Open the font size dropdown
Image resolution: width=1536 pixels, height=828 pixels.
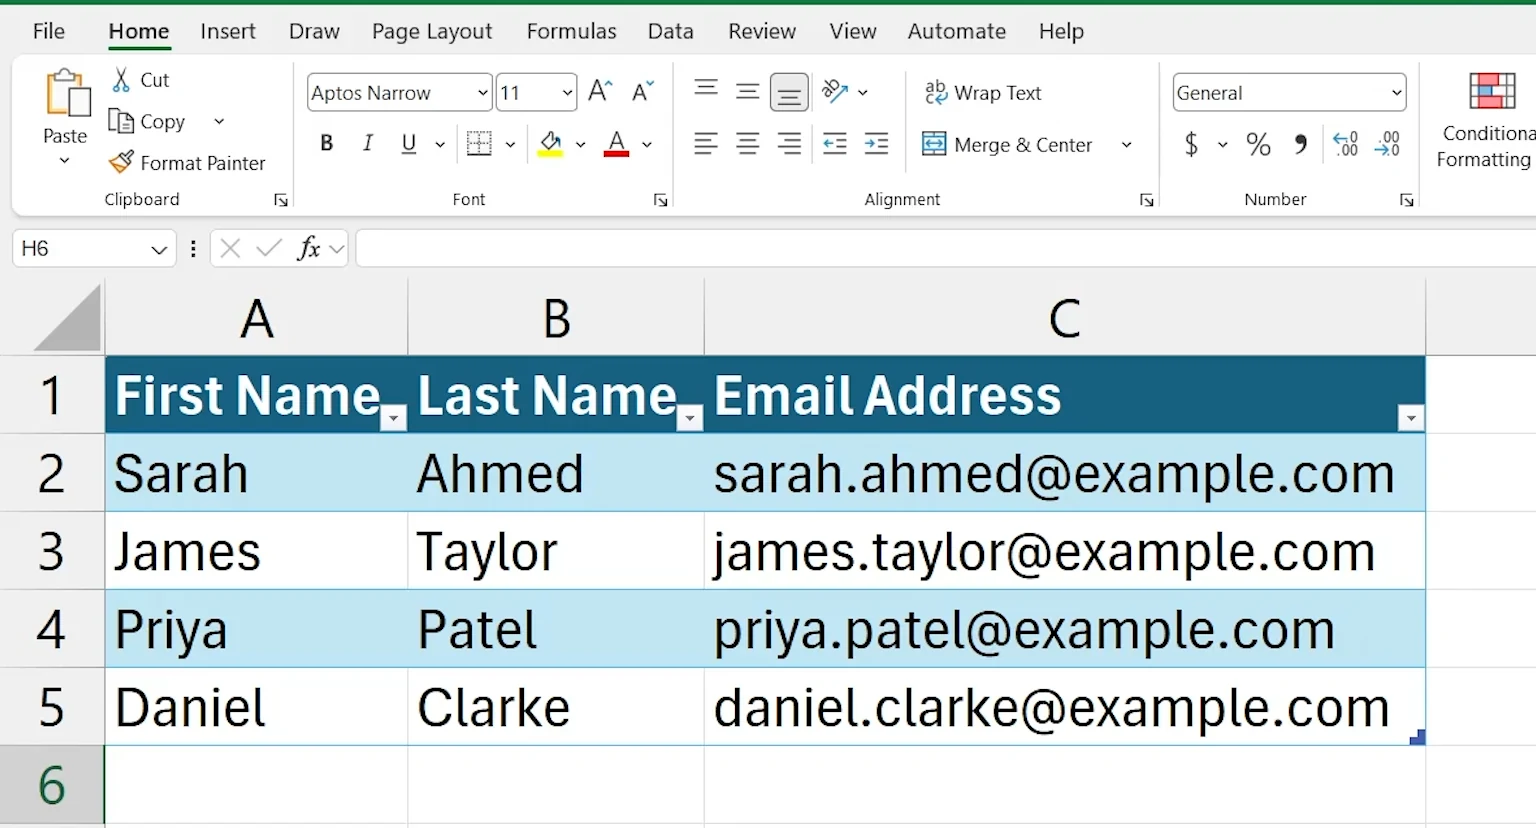click(x=567, y=93)
